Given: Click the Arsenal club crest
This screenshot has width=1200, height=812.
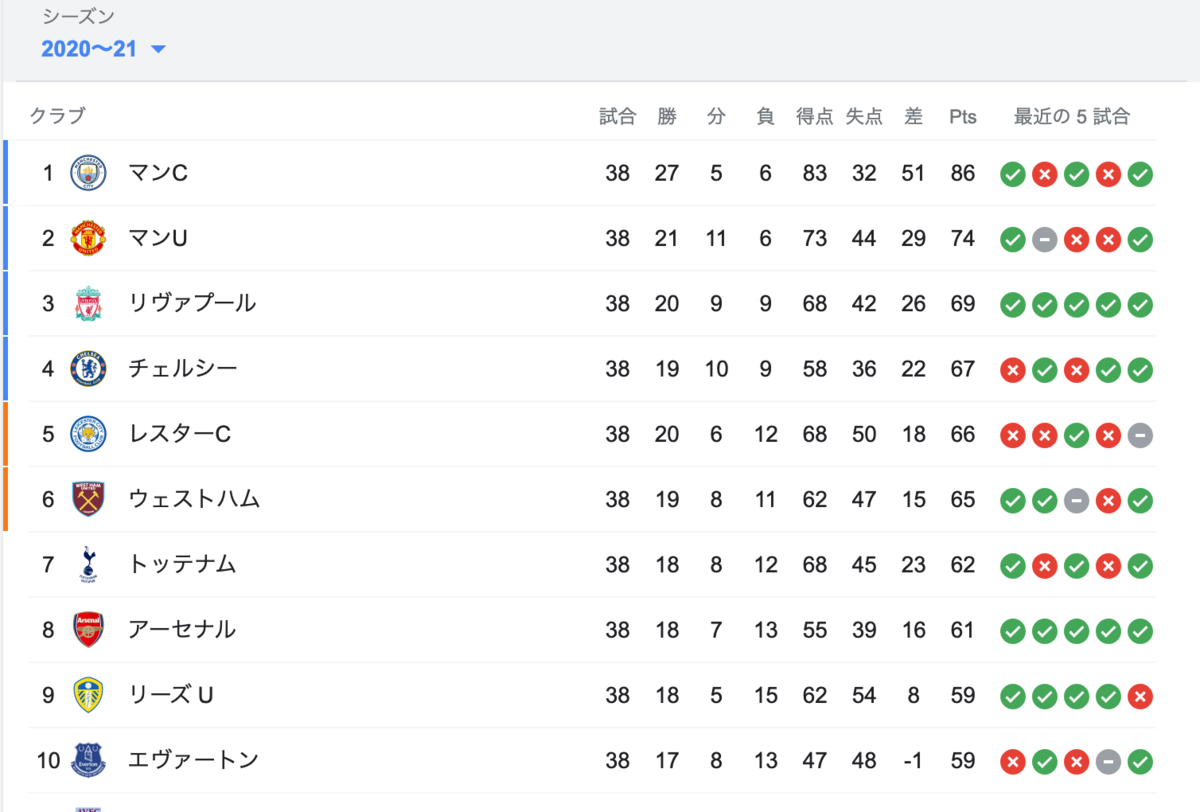Looking at the screenshot, I should (86, 630).
